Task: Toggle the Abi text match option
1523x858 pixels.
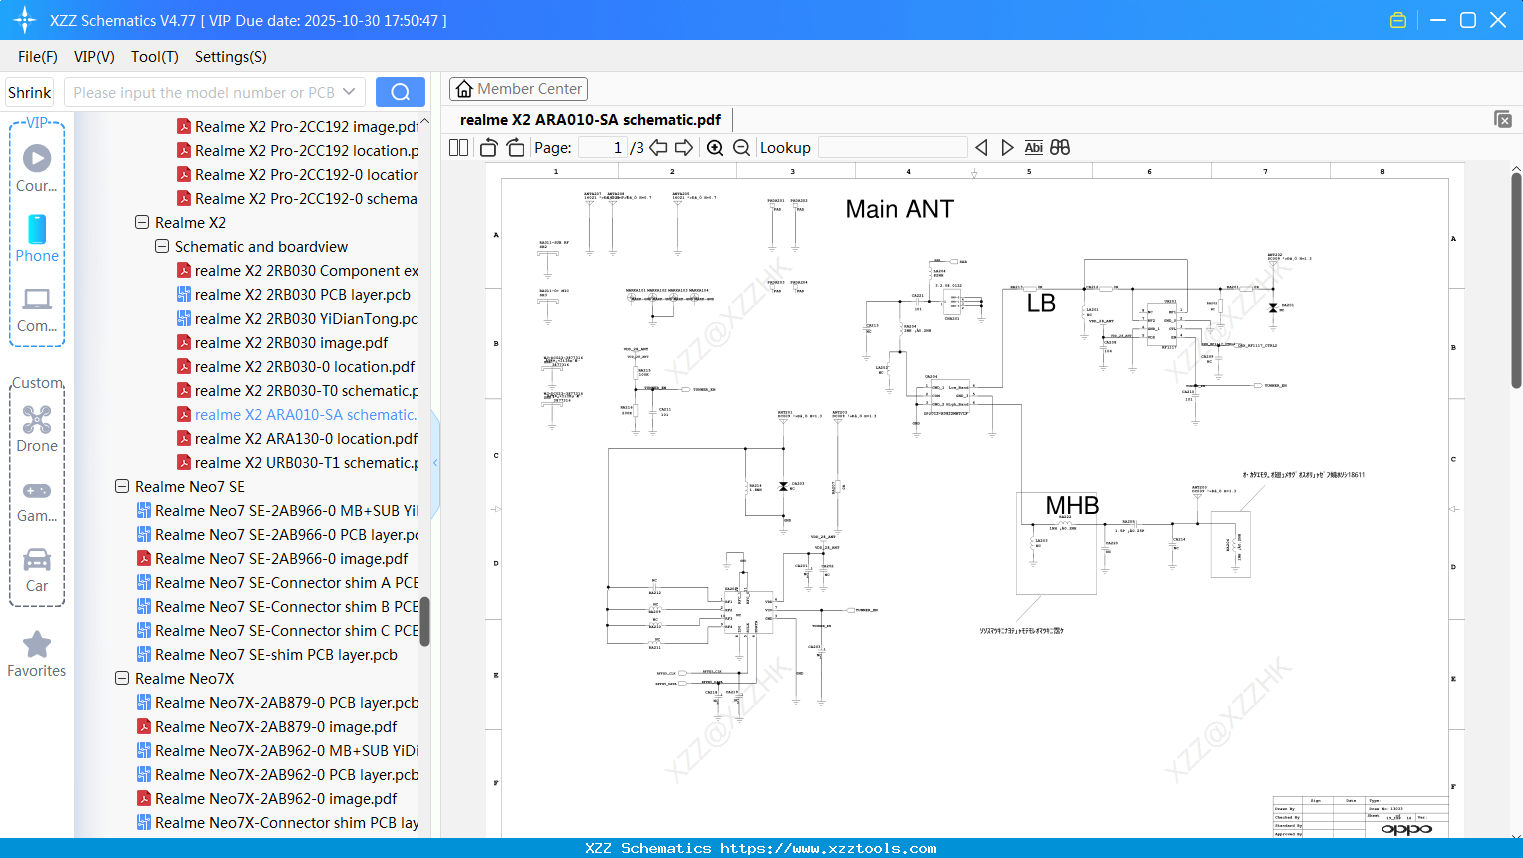Action: pyautogui.click(x=1033, y=148)
